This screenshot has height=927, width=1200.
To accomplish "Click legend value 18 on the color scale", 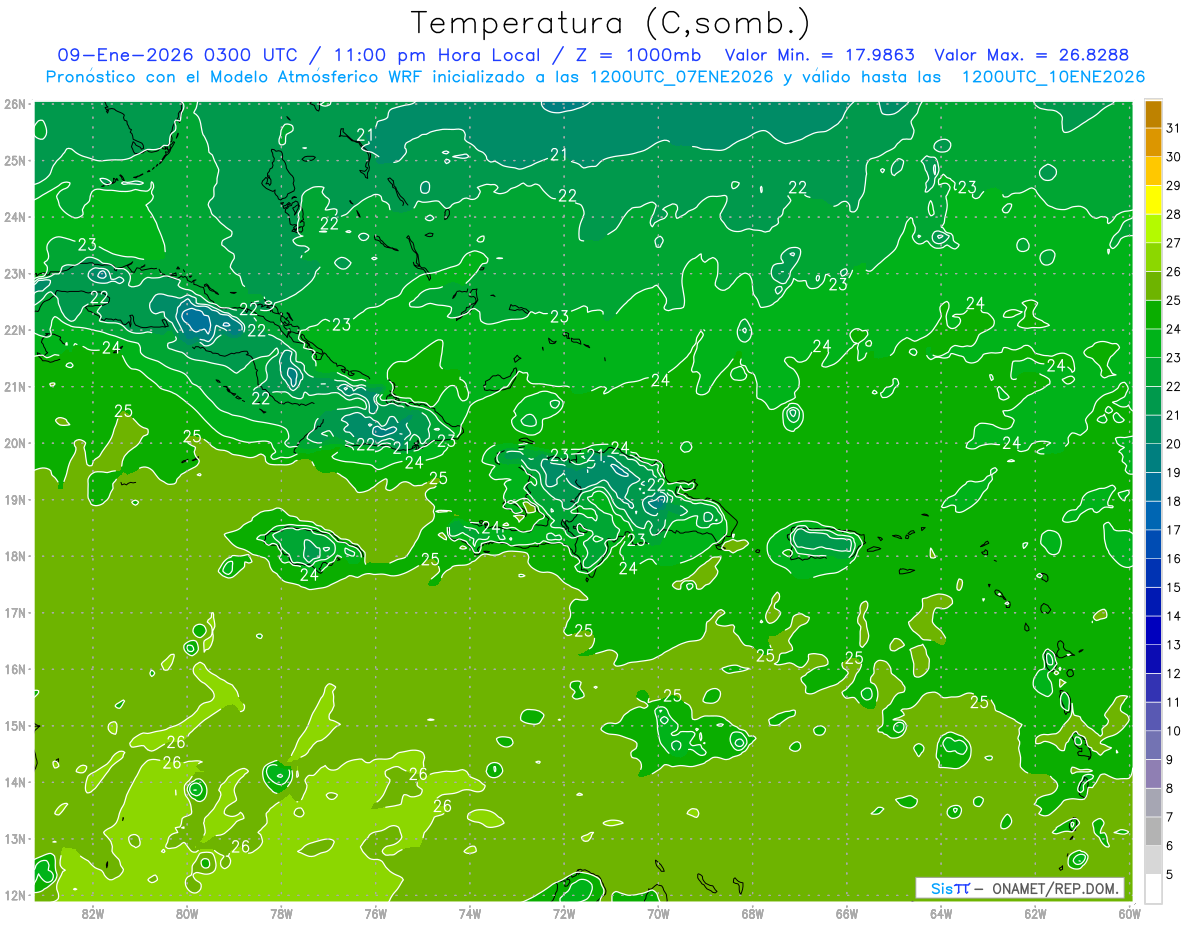I will (1174, 501).
